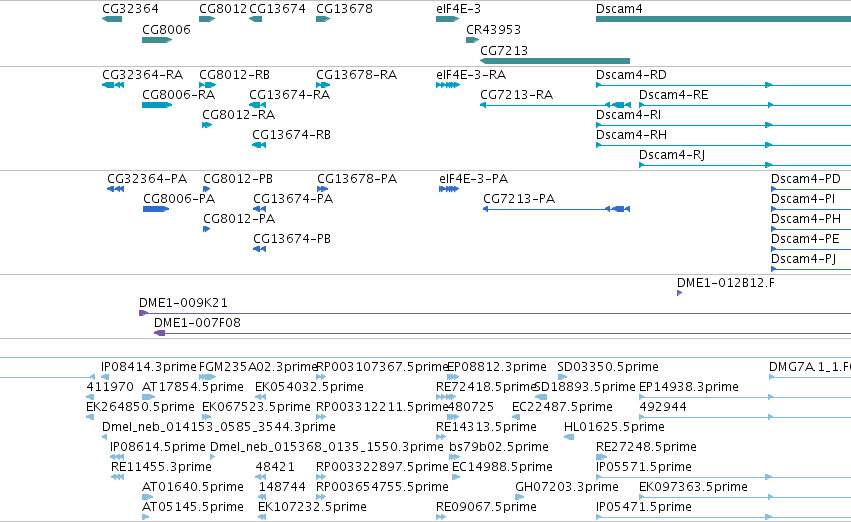Click protein Dscam4-PJ
Screen dimensions: 851x522
click(x=803, y=259)
